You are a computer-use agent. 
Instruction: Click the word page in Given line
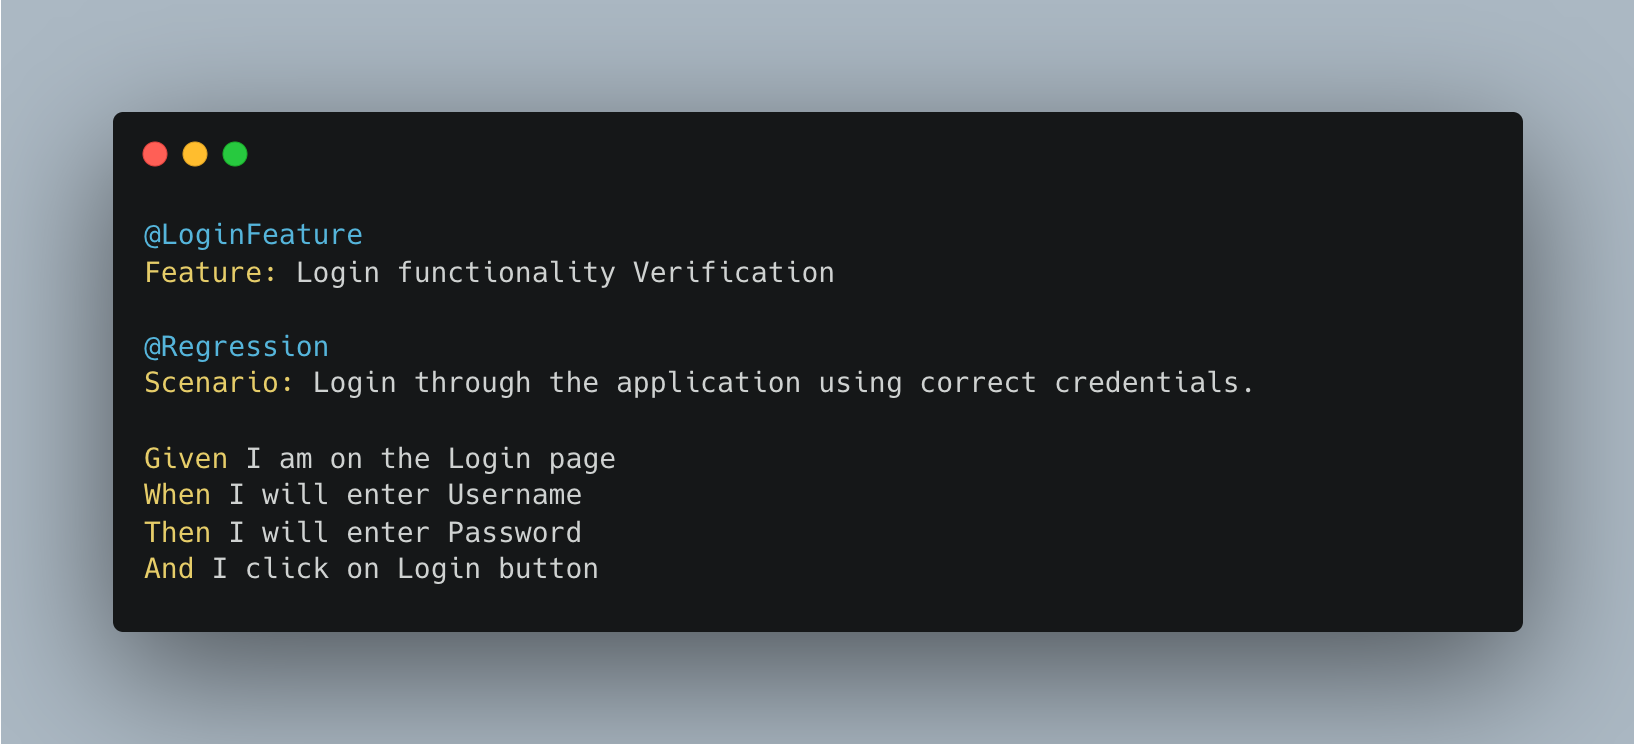point(582,459)
